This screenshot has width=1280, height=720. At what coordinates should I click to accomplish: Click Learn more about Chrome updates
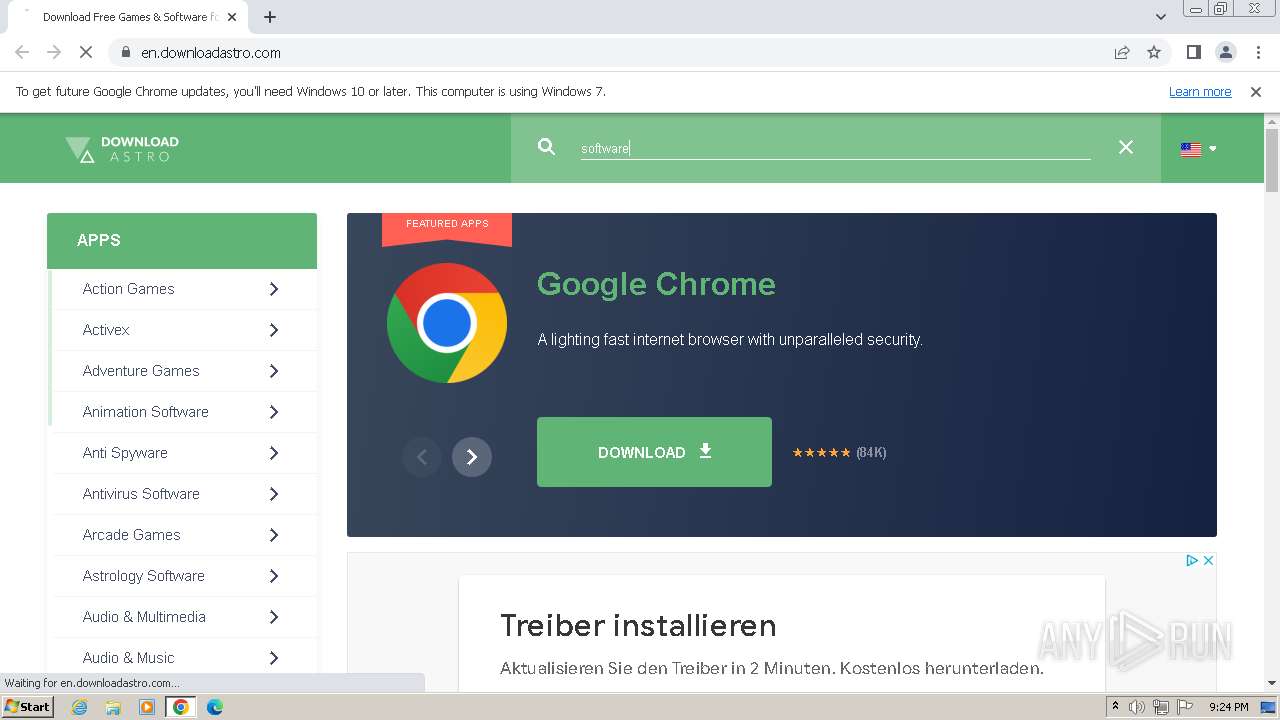point(1200,92)
